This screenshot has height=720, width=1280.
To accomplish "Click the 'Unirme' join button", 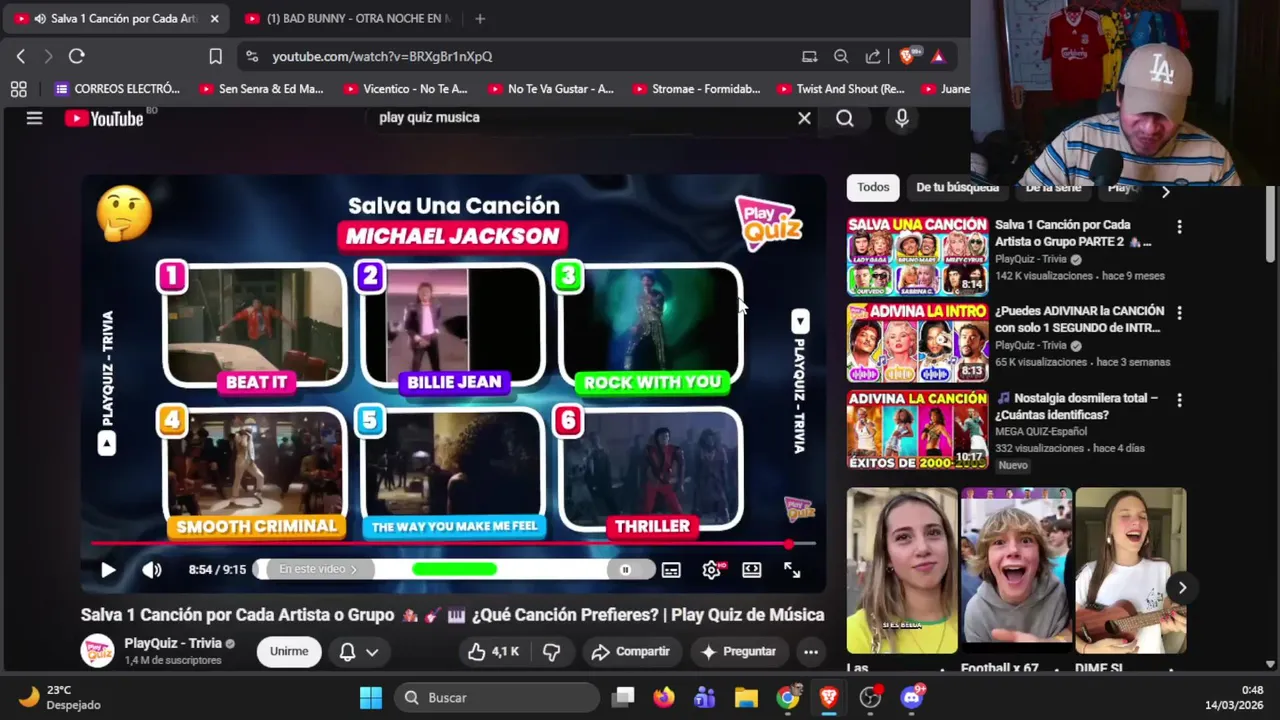I will 289,651.
